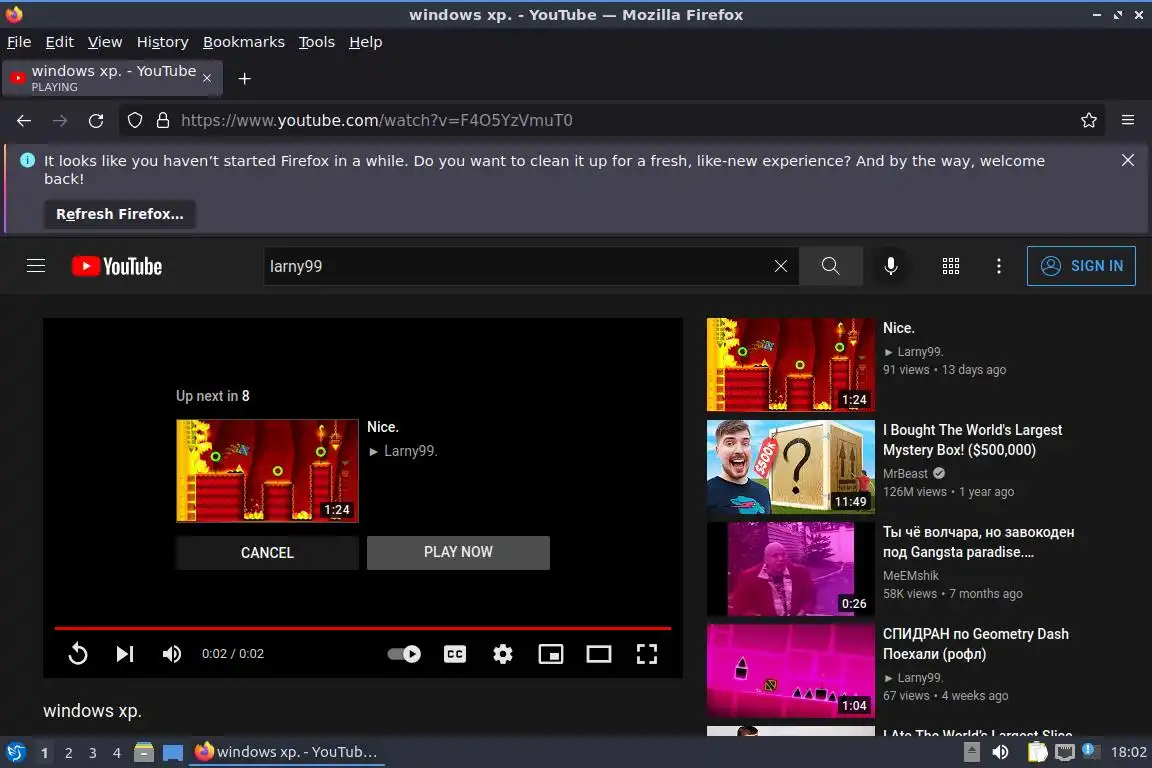The height and width of the screenshot is (768, 1152).
Task: Open I Bought The World's Largest Mystery Box title
Action: tap(972, 439)
